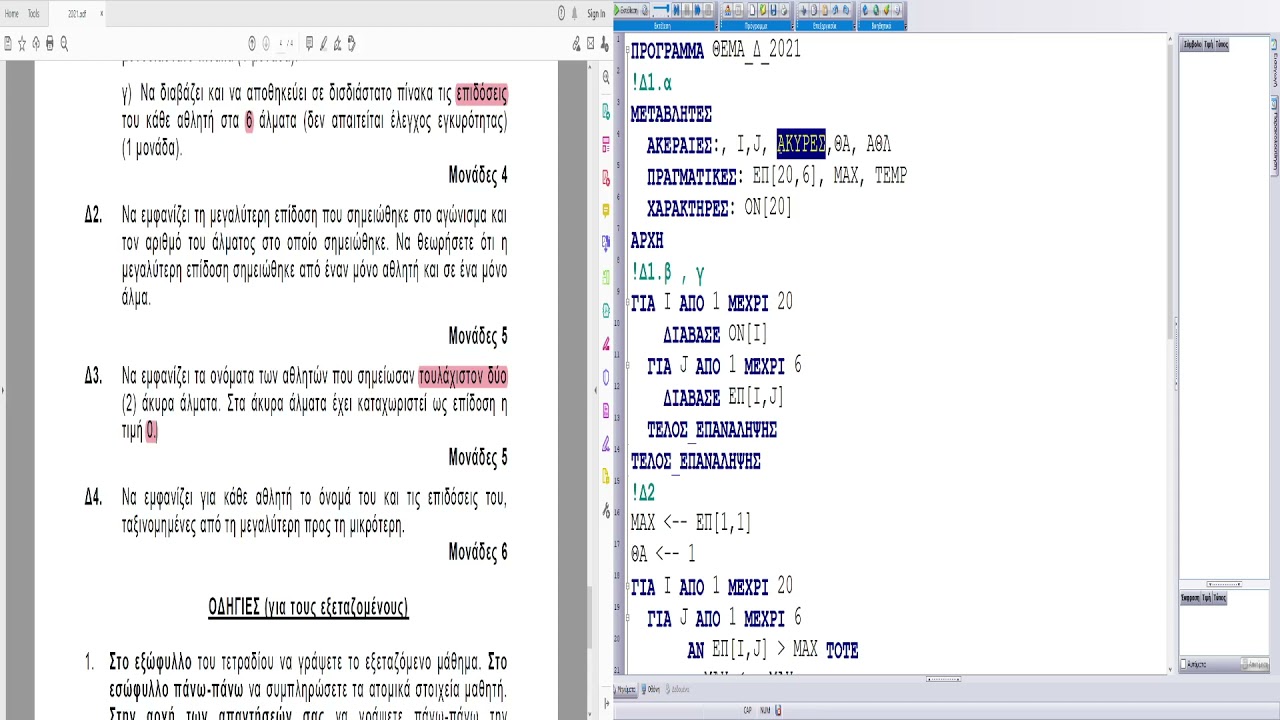1280x720 pixels.
Task: Click the PDF bookmark star icon
Action: tap(21, 43)
